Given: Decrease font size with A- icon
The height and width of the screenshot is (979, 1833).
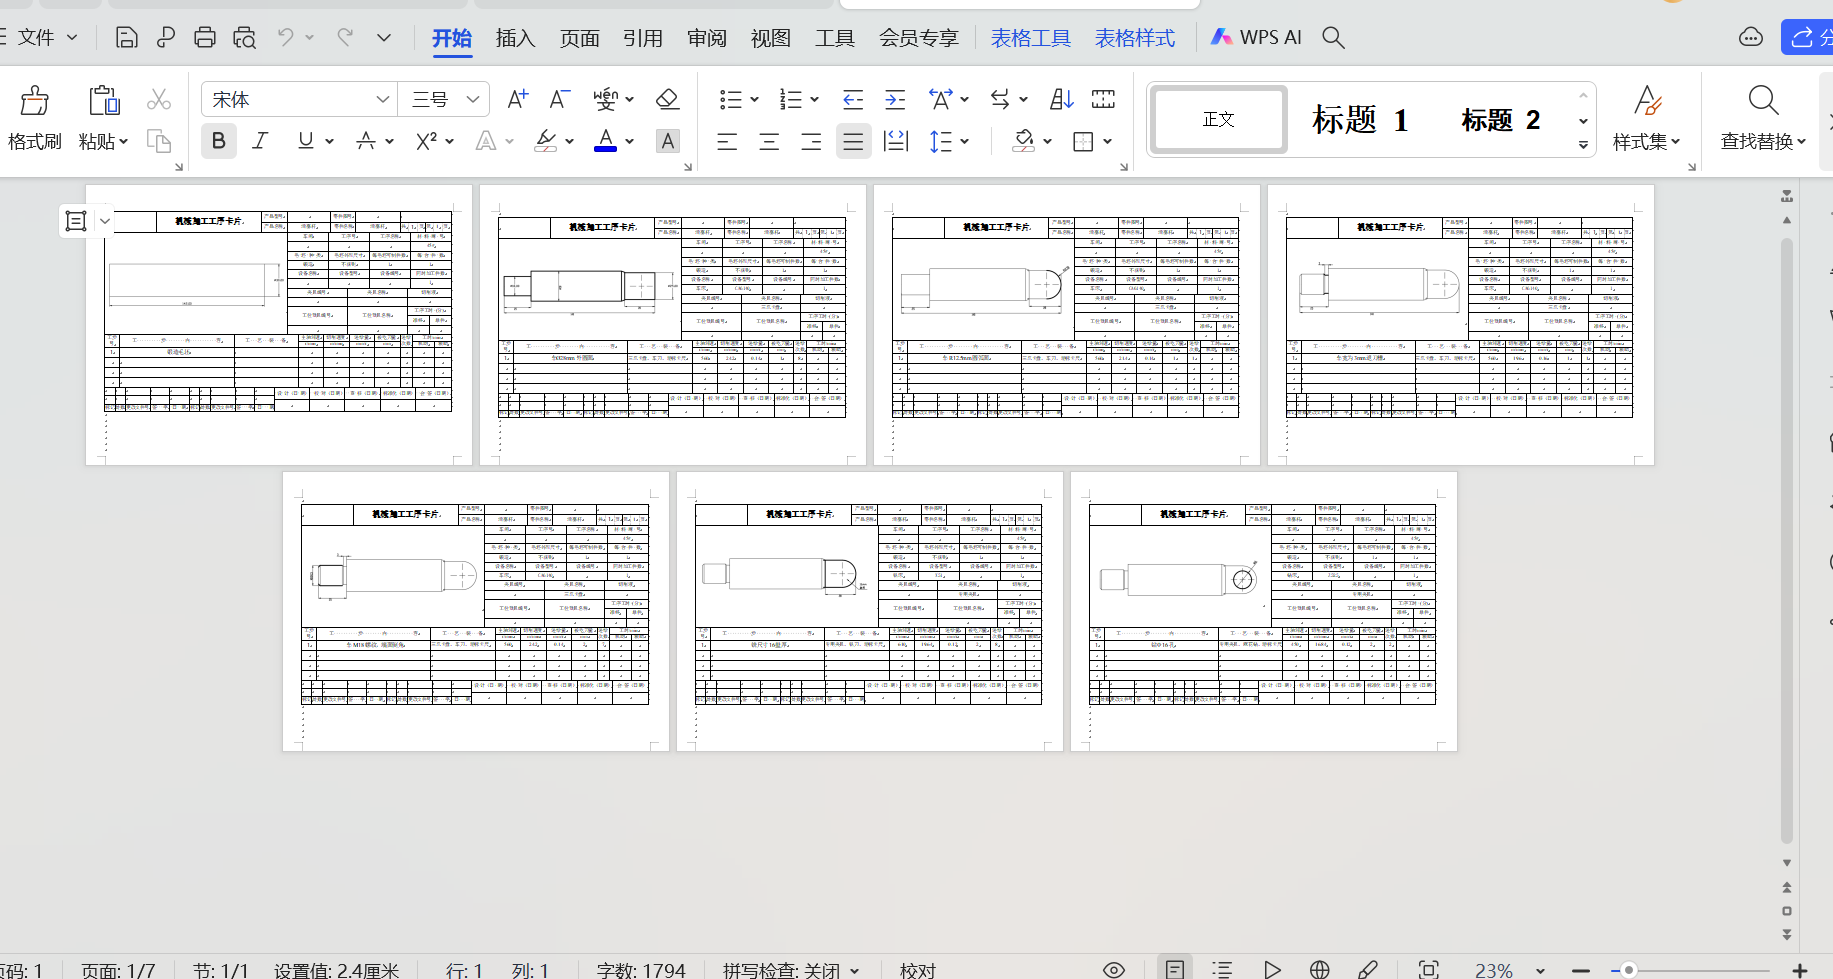Looking at the screenshot, I should [x=559, y=99].
